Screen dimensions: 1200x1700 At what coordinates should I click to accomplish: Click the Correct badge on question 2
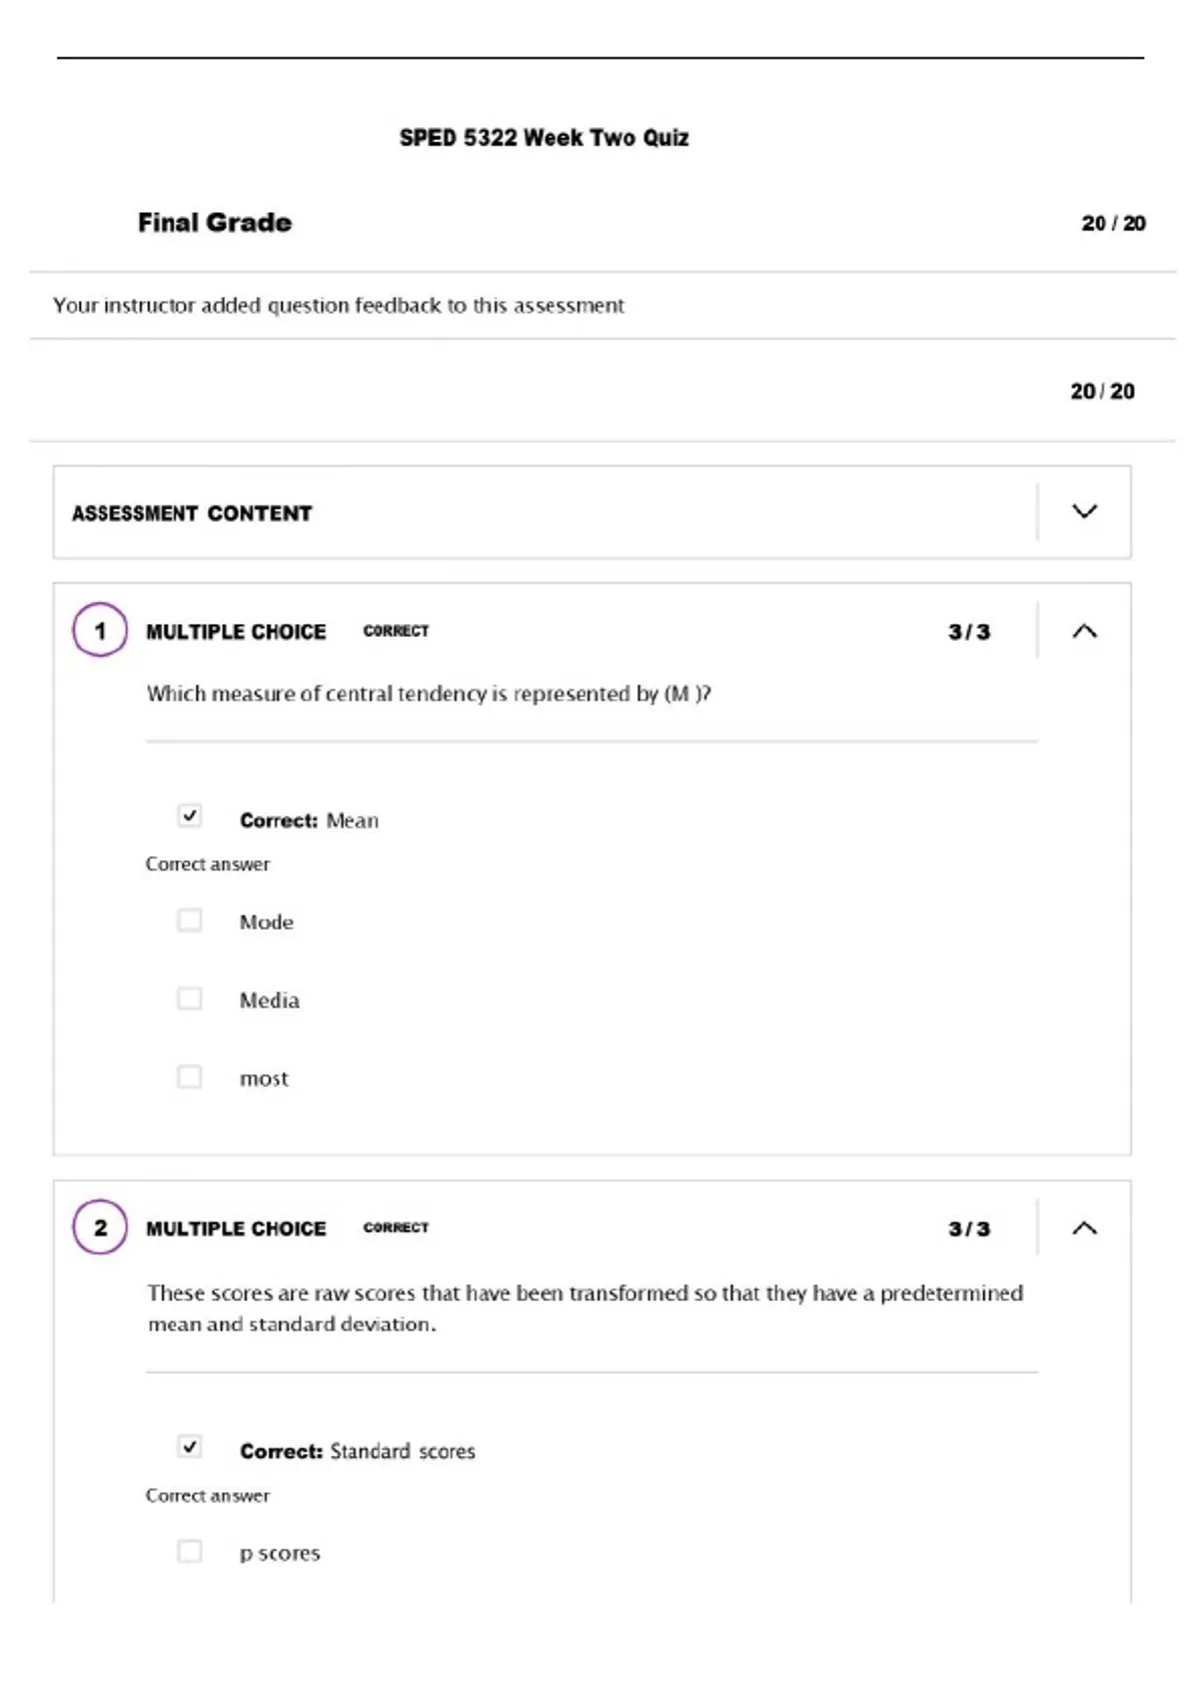[396, 1227]
